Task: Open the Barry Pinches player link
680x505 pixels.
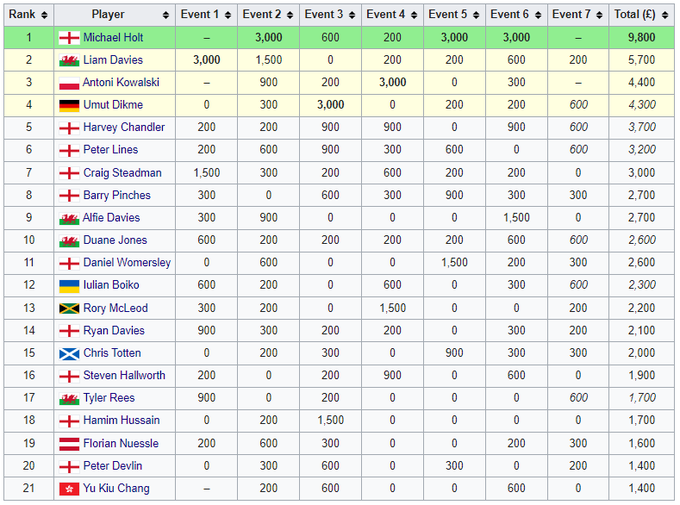Action: click(118, 195)
